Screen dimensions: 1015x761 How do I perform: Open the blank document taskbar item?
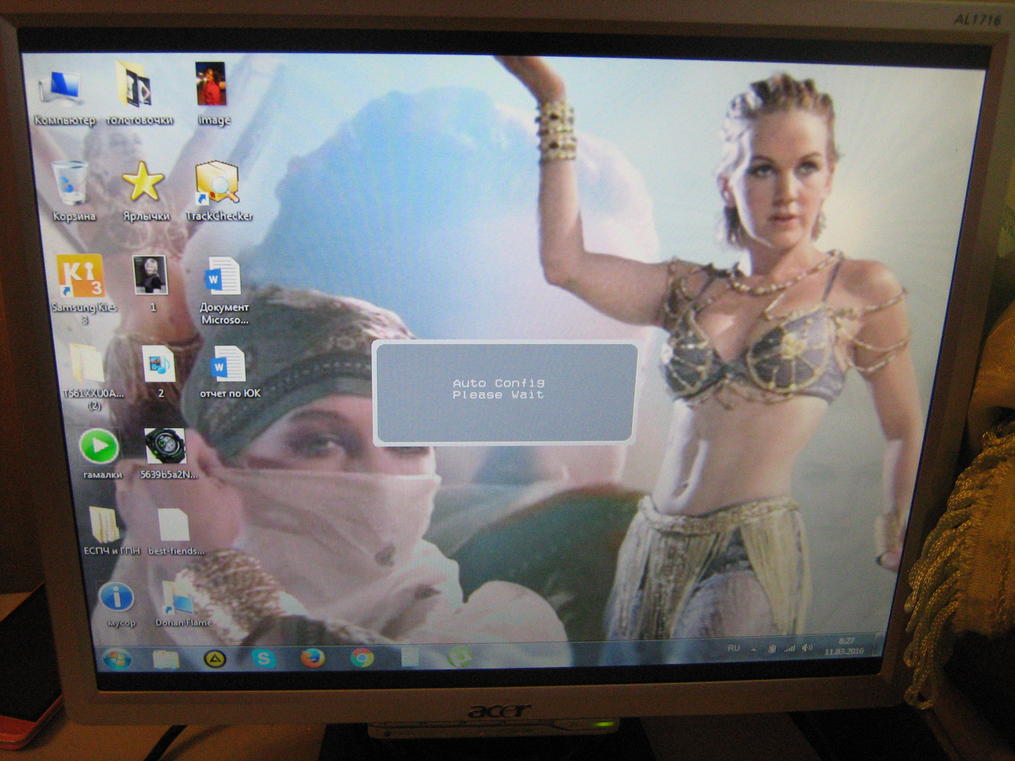410,657
